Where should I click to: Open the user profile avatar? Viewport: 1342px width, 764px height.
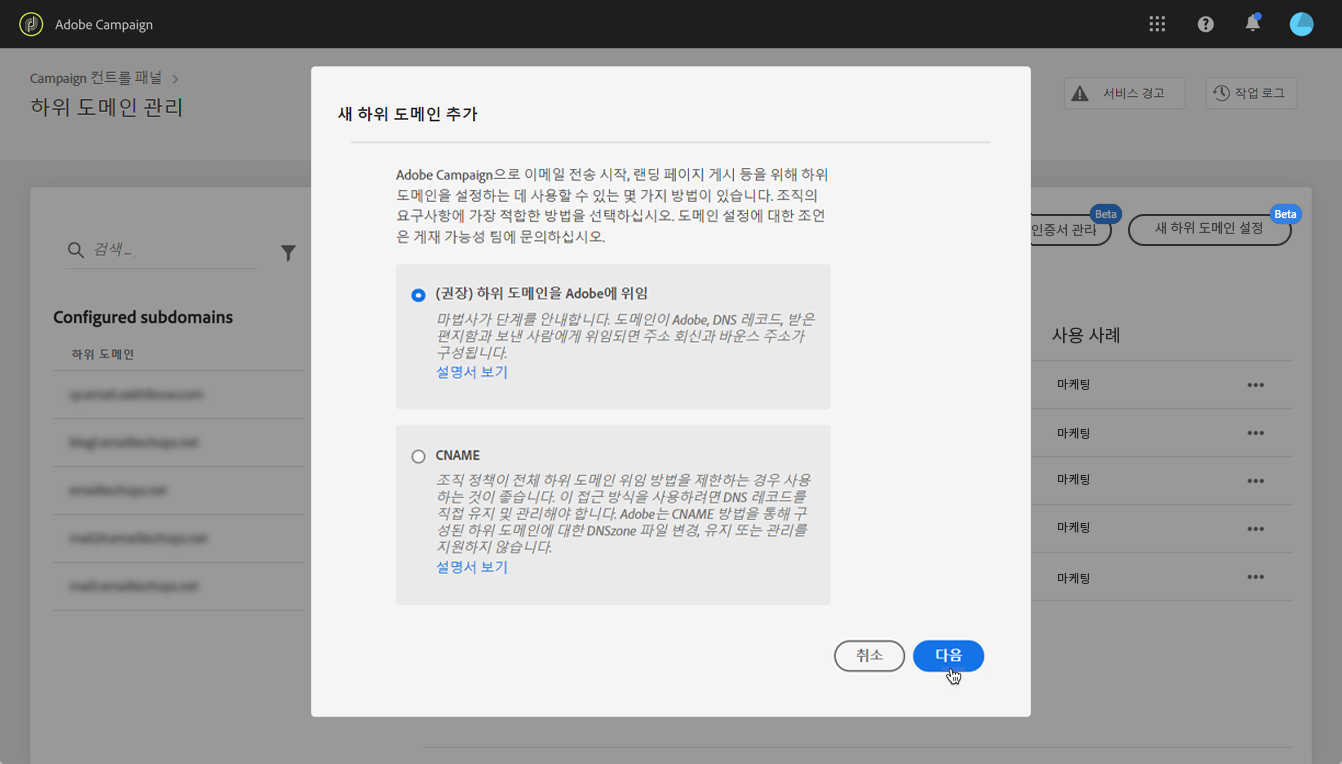click(1301, 24)
